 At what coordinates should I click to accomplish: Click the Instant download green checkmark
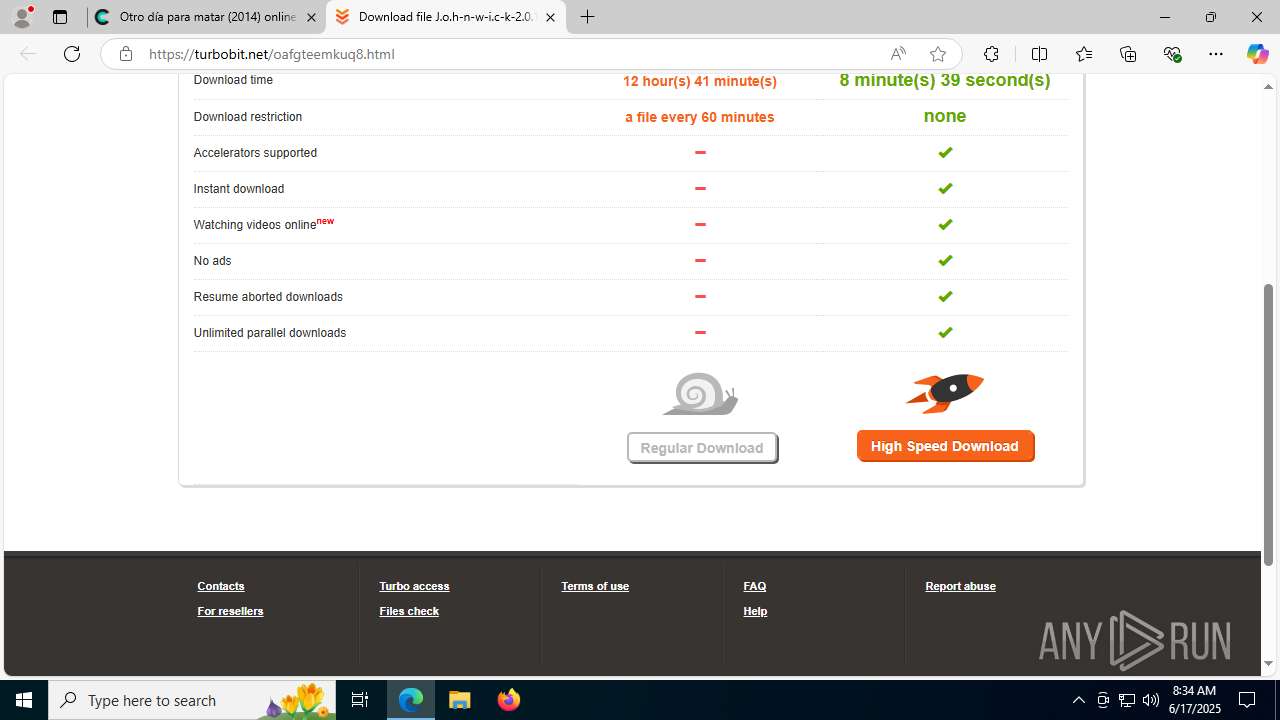945,188
